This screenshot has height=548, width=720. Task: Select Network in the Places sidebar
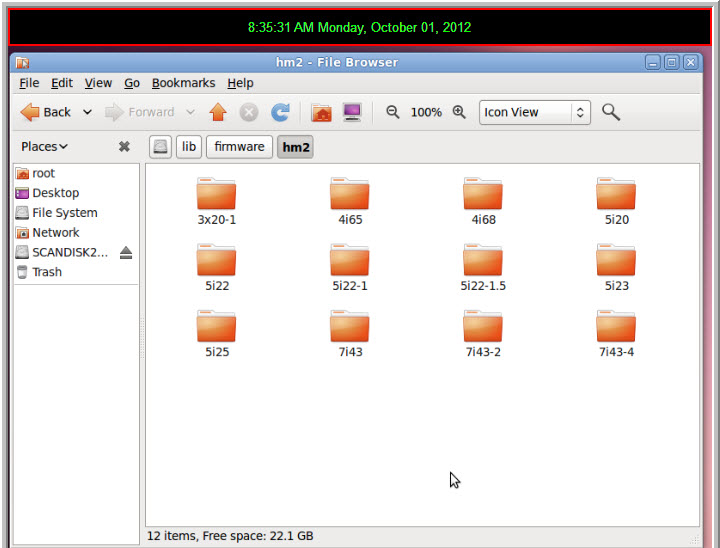coord(76,232)
